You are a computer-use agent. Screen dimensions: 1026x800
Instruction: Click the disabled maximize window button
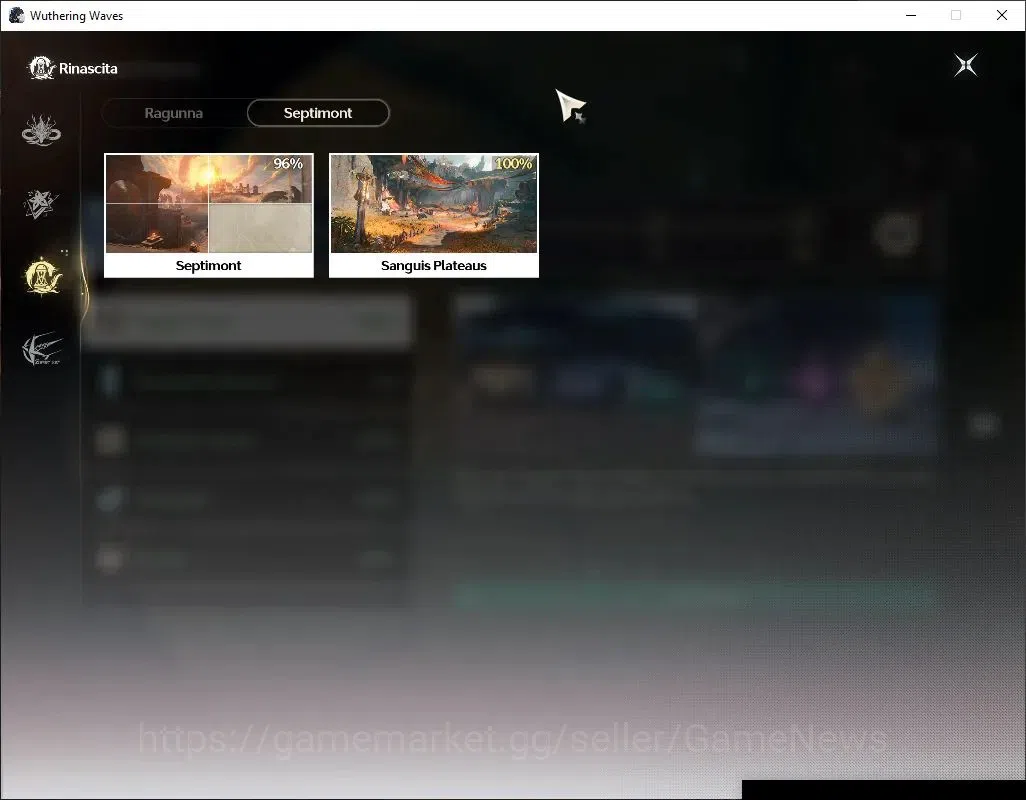956,15
